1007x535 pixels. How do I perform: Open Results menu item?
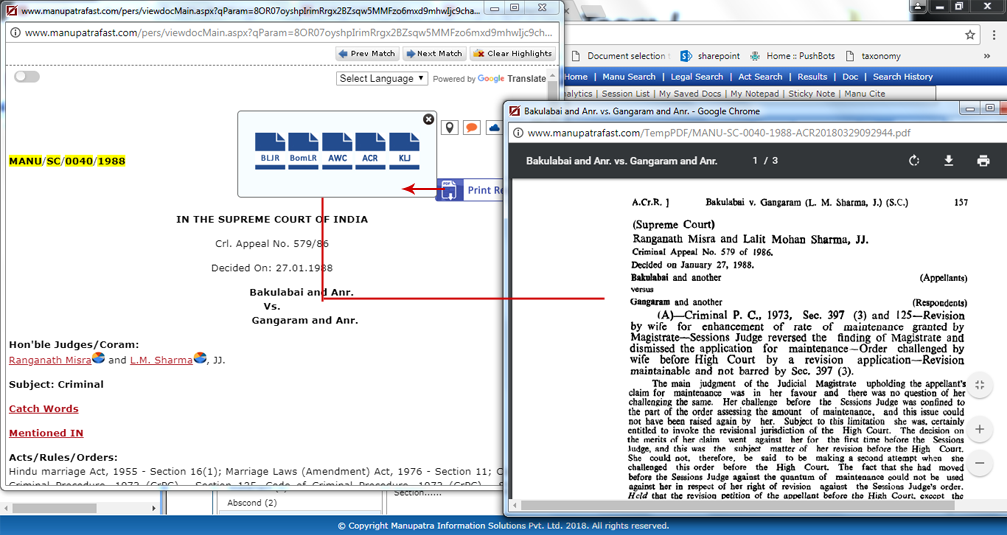pyautogui.click(x=812, y=76)
